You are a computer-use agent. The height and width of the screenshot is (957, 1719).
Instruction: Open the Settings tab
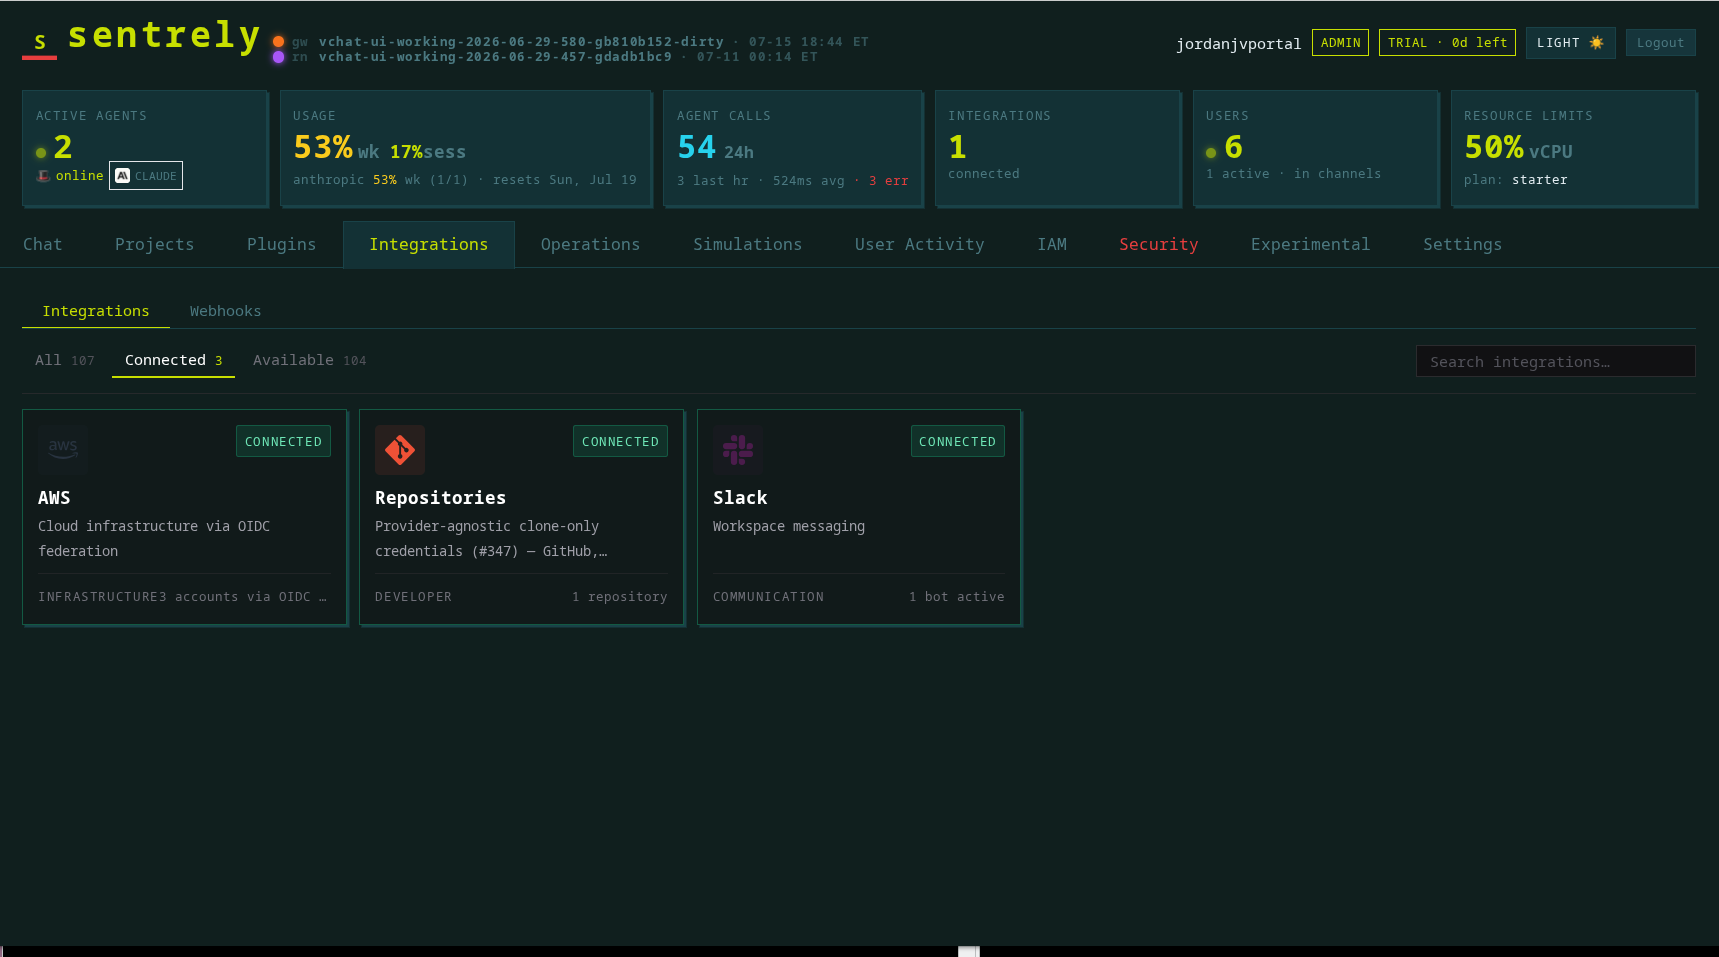(x=1462, y=244)
